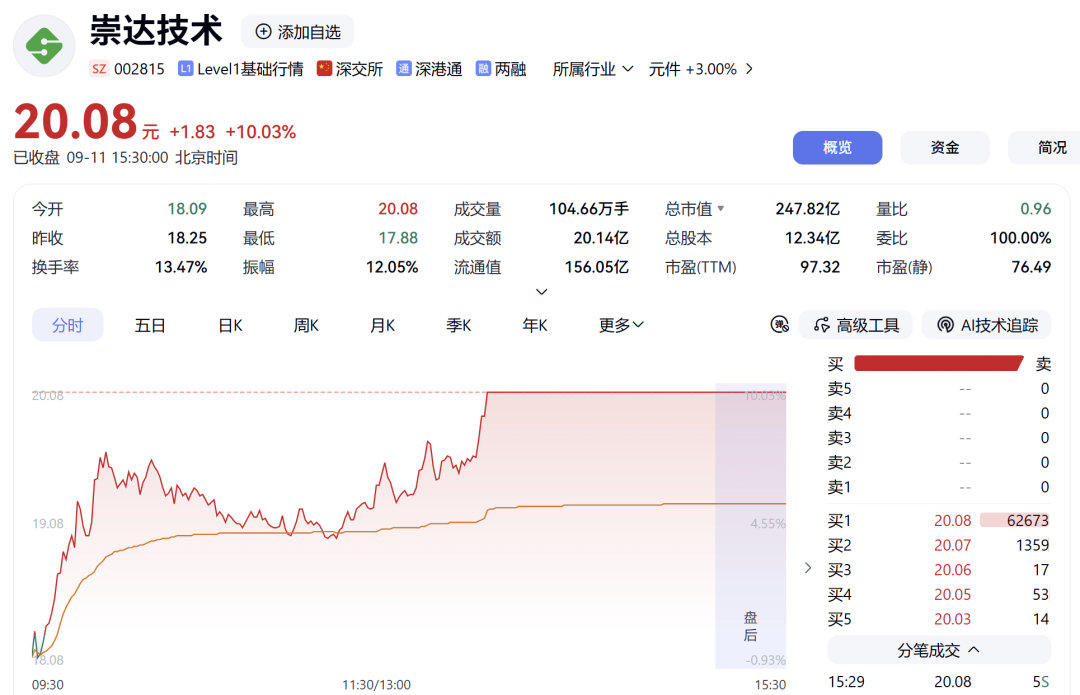1080x695 pixels.
Task: Click the 卖5 order row label
Action: click(x=839, y=388)
